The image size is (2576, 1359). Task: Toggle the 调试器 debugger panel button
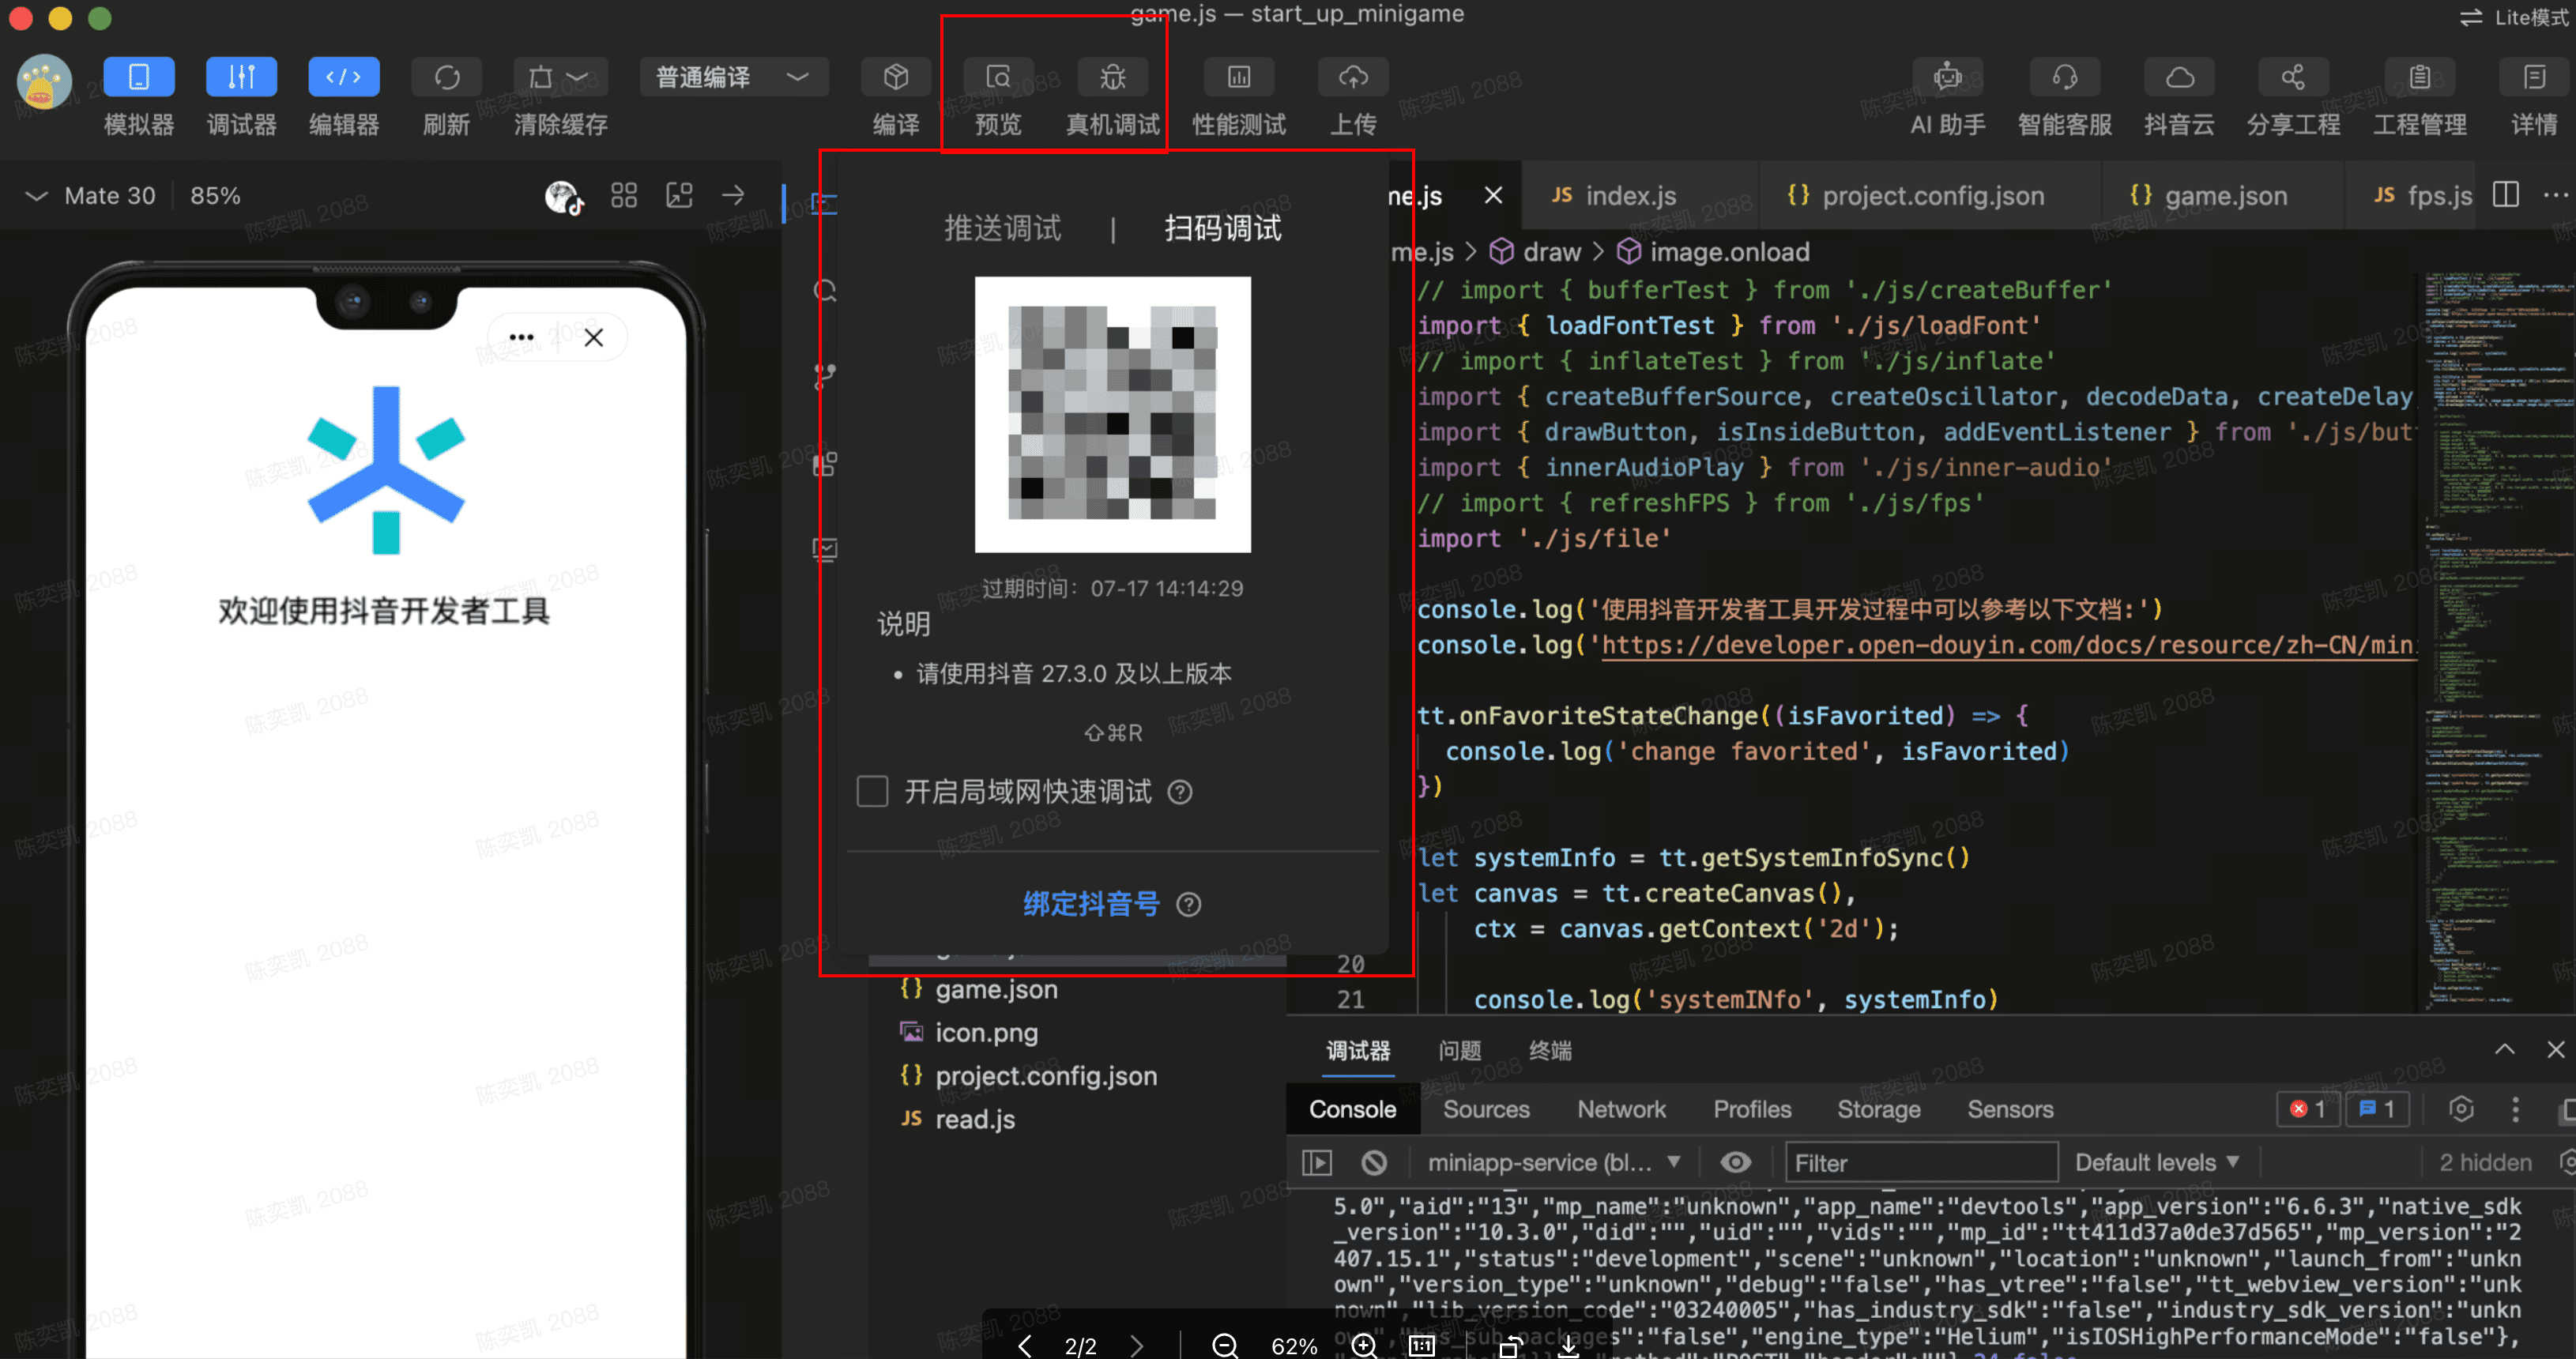click(x=241, y=78)
